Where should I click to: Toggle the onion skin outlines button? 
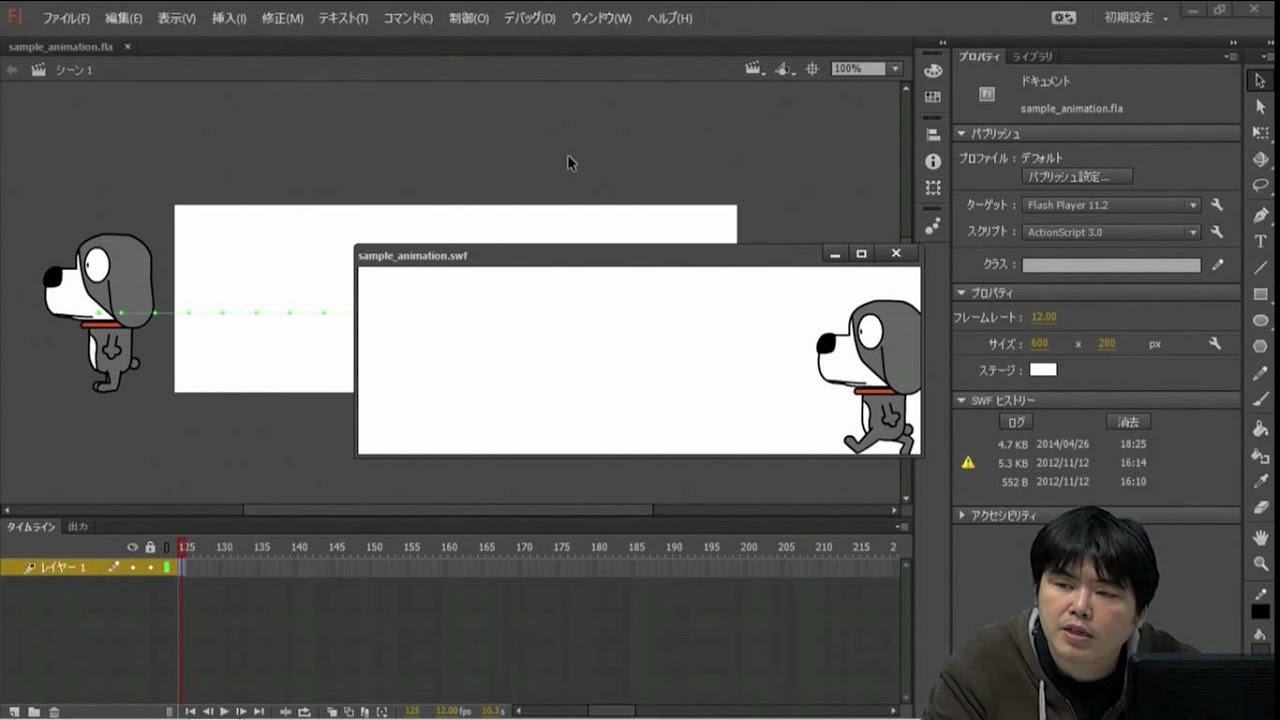[x=348, y=711]
